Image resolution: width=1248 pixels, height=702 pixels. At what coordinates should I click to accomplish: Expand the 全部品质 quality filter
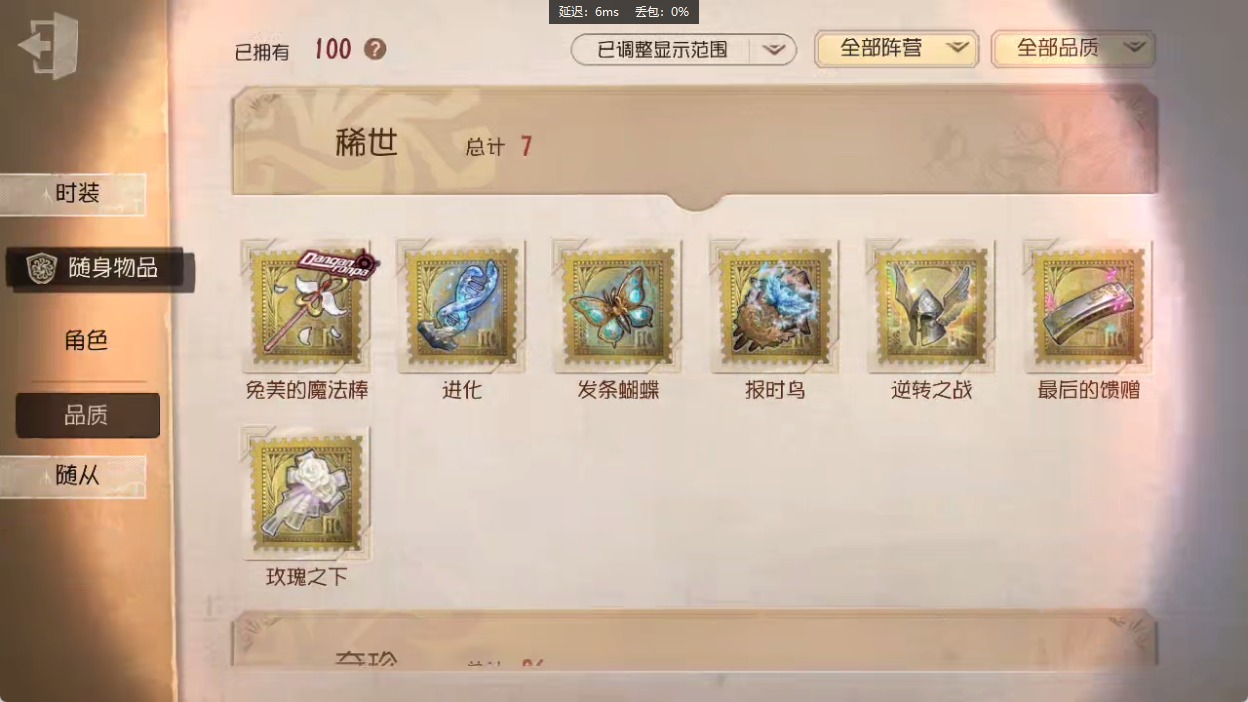(1073, 48)
